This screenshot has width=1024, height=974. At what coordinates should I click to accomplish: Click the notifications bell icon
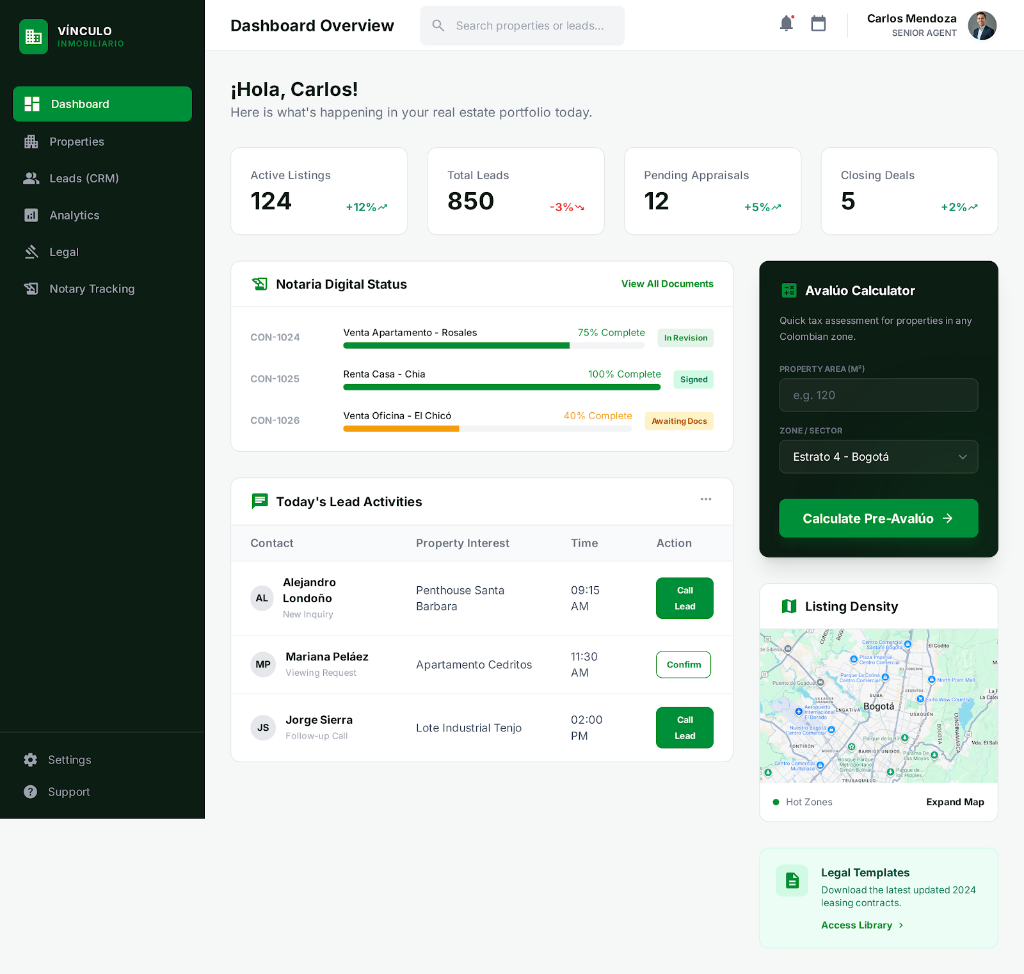tap(786, 24)
